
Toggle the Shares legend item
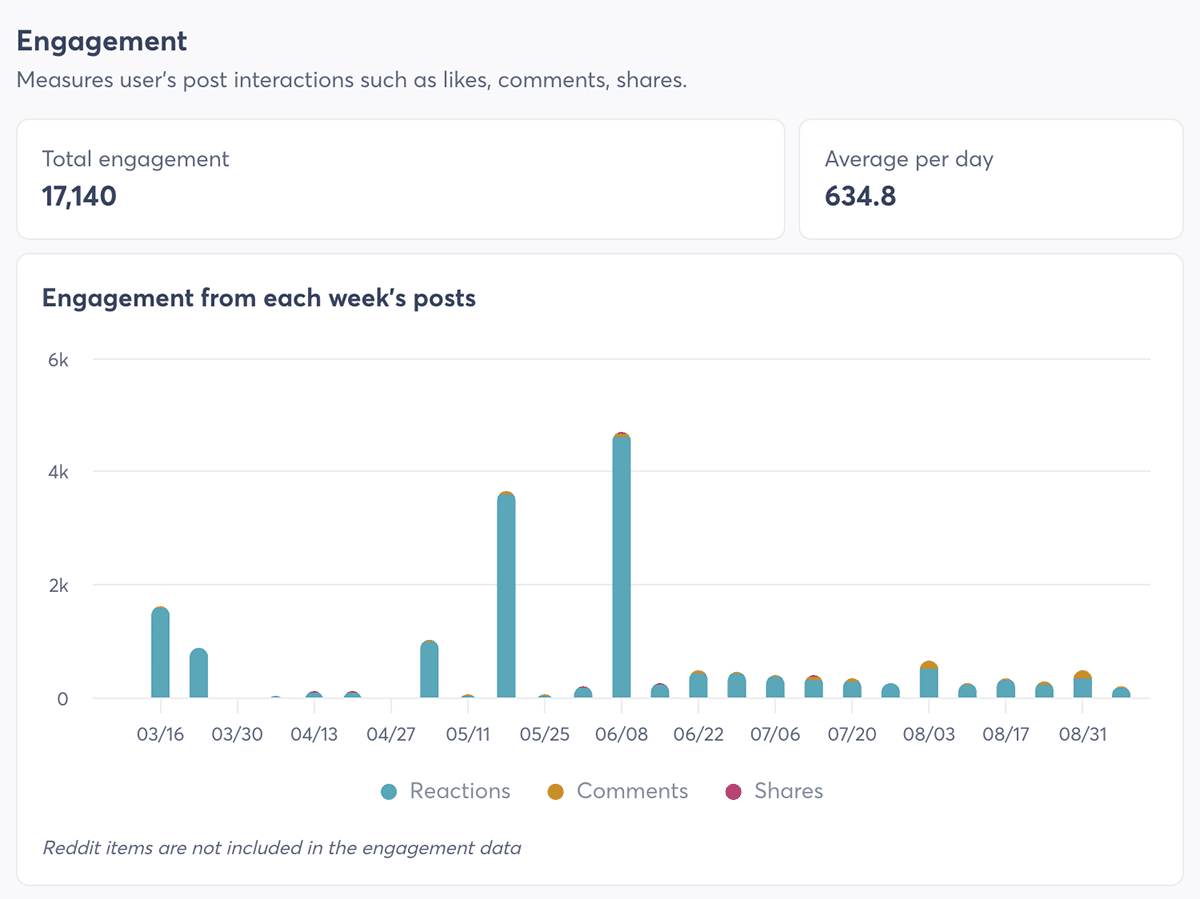(774, 791)
